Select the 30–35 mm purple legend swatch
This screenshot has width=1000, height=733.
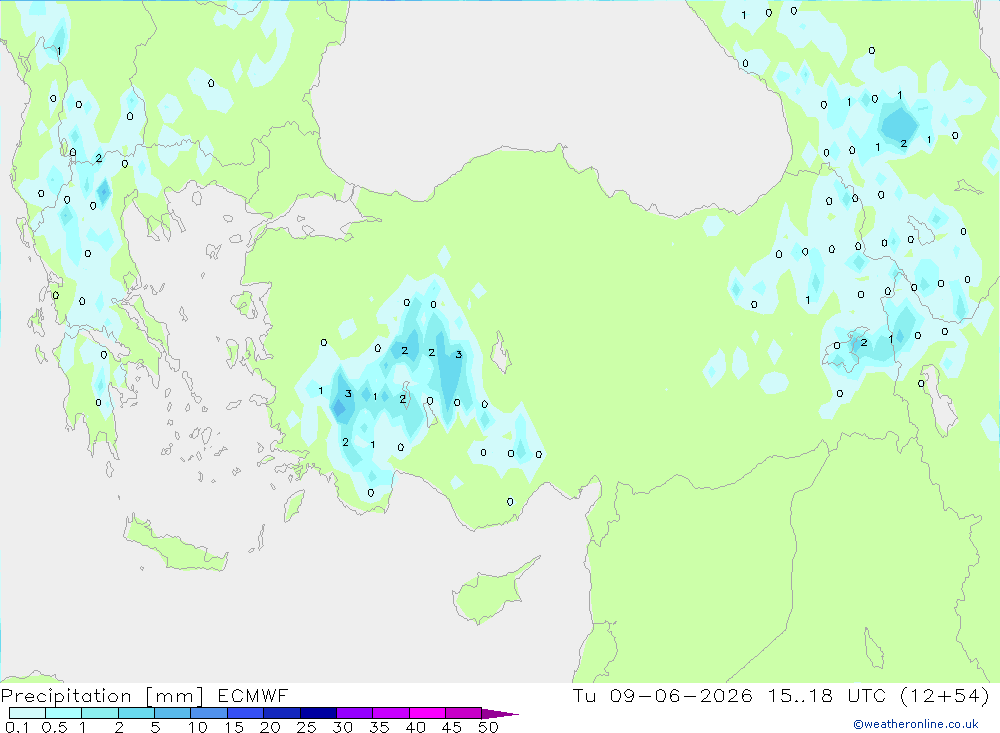tap(354, 713)
